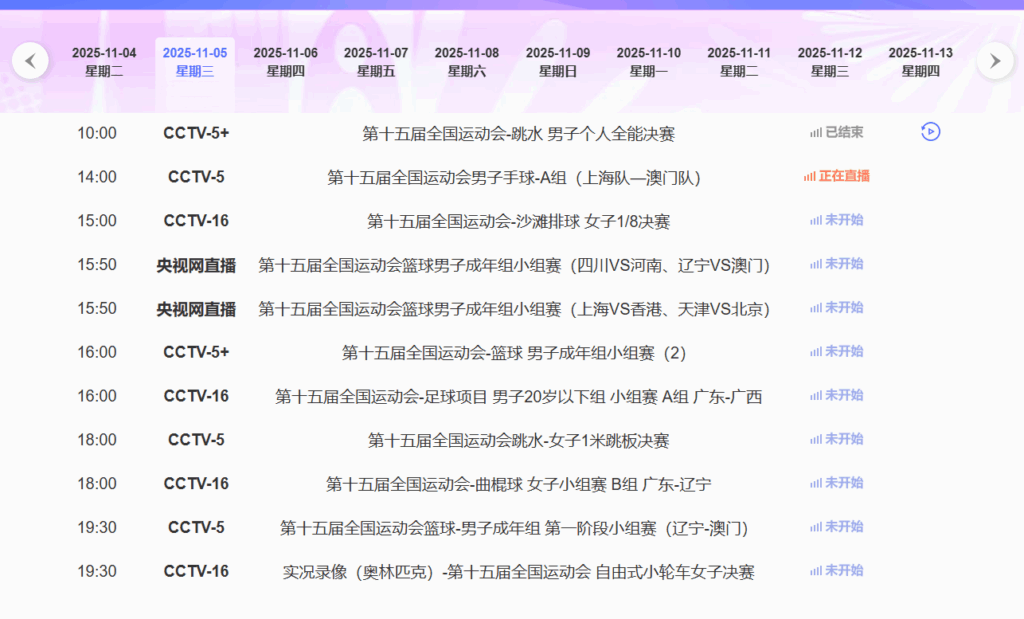
Task: Switch to the 2025-11-06 星期四 tab
Action: click(x=285, y=62)
